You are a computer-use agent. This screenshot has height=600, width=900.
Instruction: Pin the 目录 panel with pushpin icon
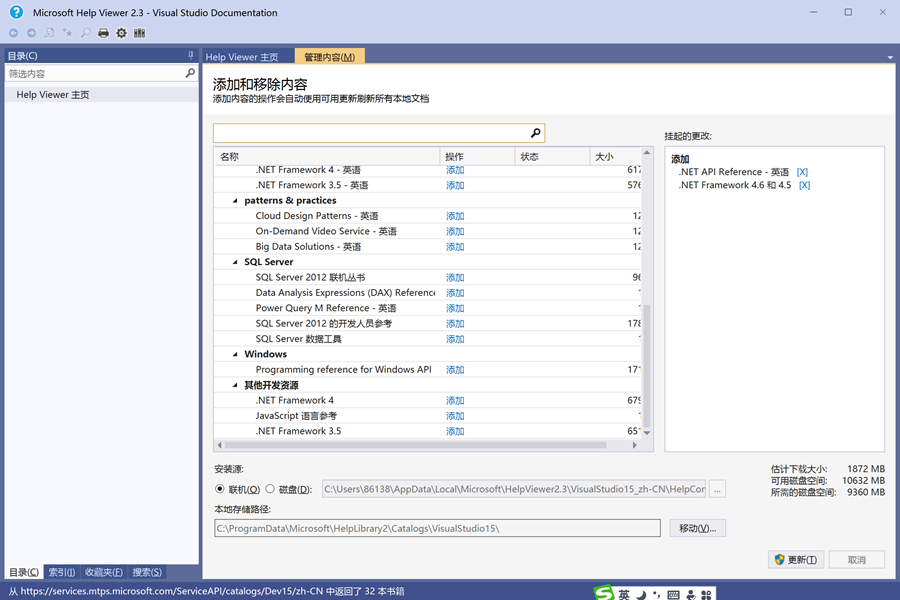click(191, 56)
